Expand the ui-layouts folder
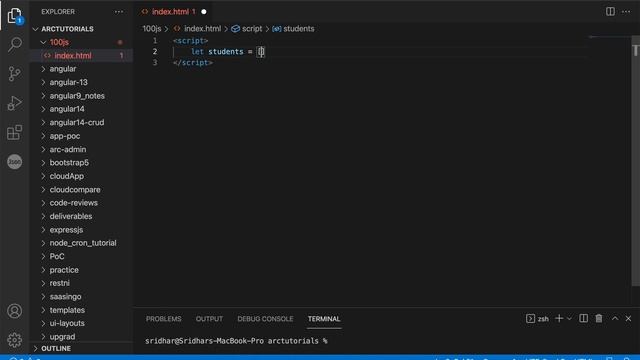Viewport: 640px width, 360px height. [67, 323]
